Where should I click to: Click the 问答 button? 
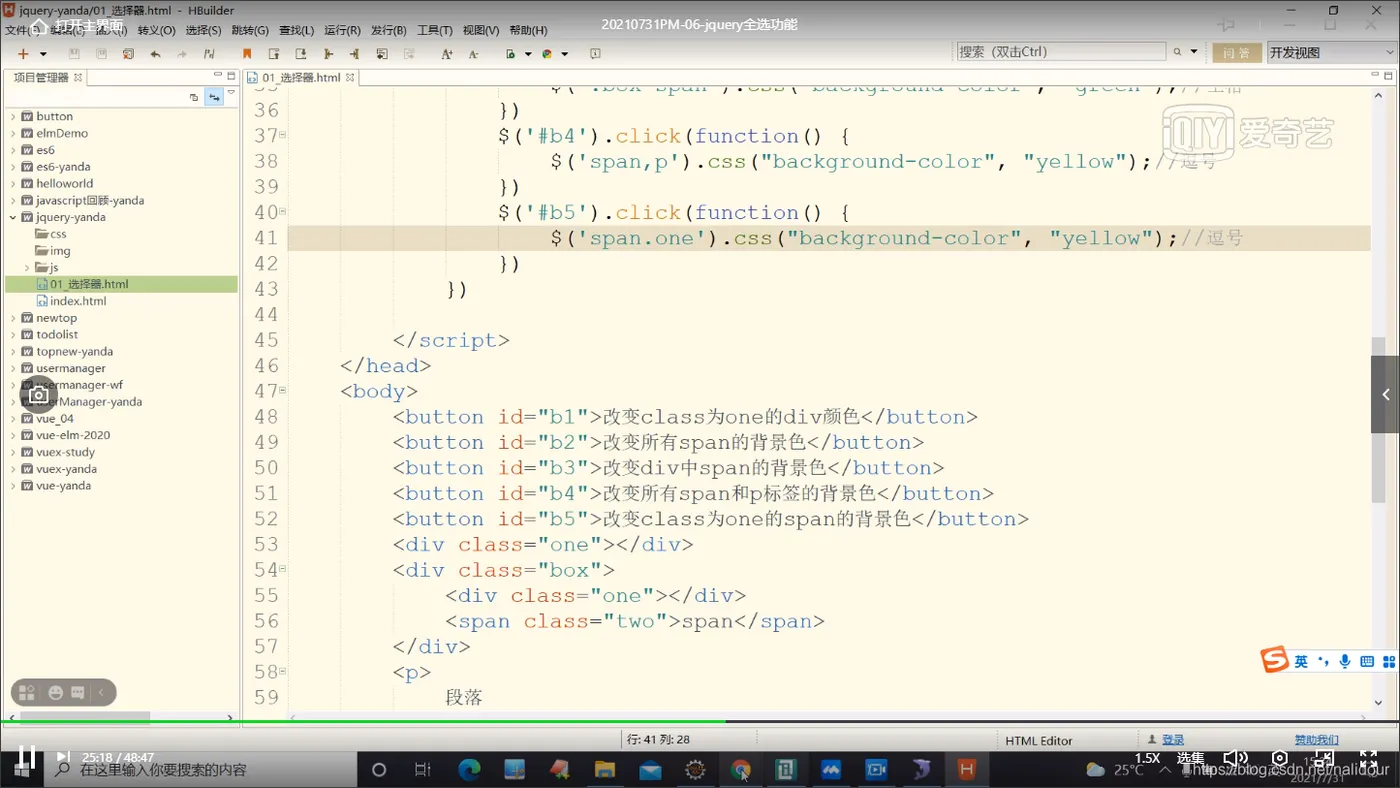(x=1237, y=53)
